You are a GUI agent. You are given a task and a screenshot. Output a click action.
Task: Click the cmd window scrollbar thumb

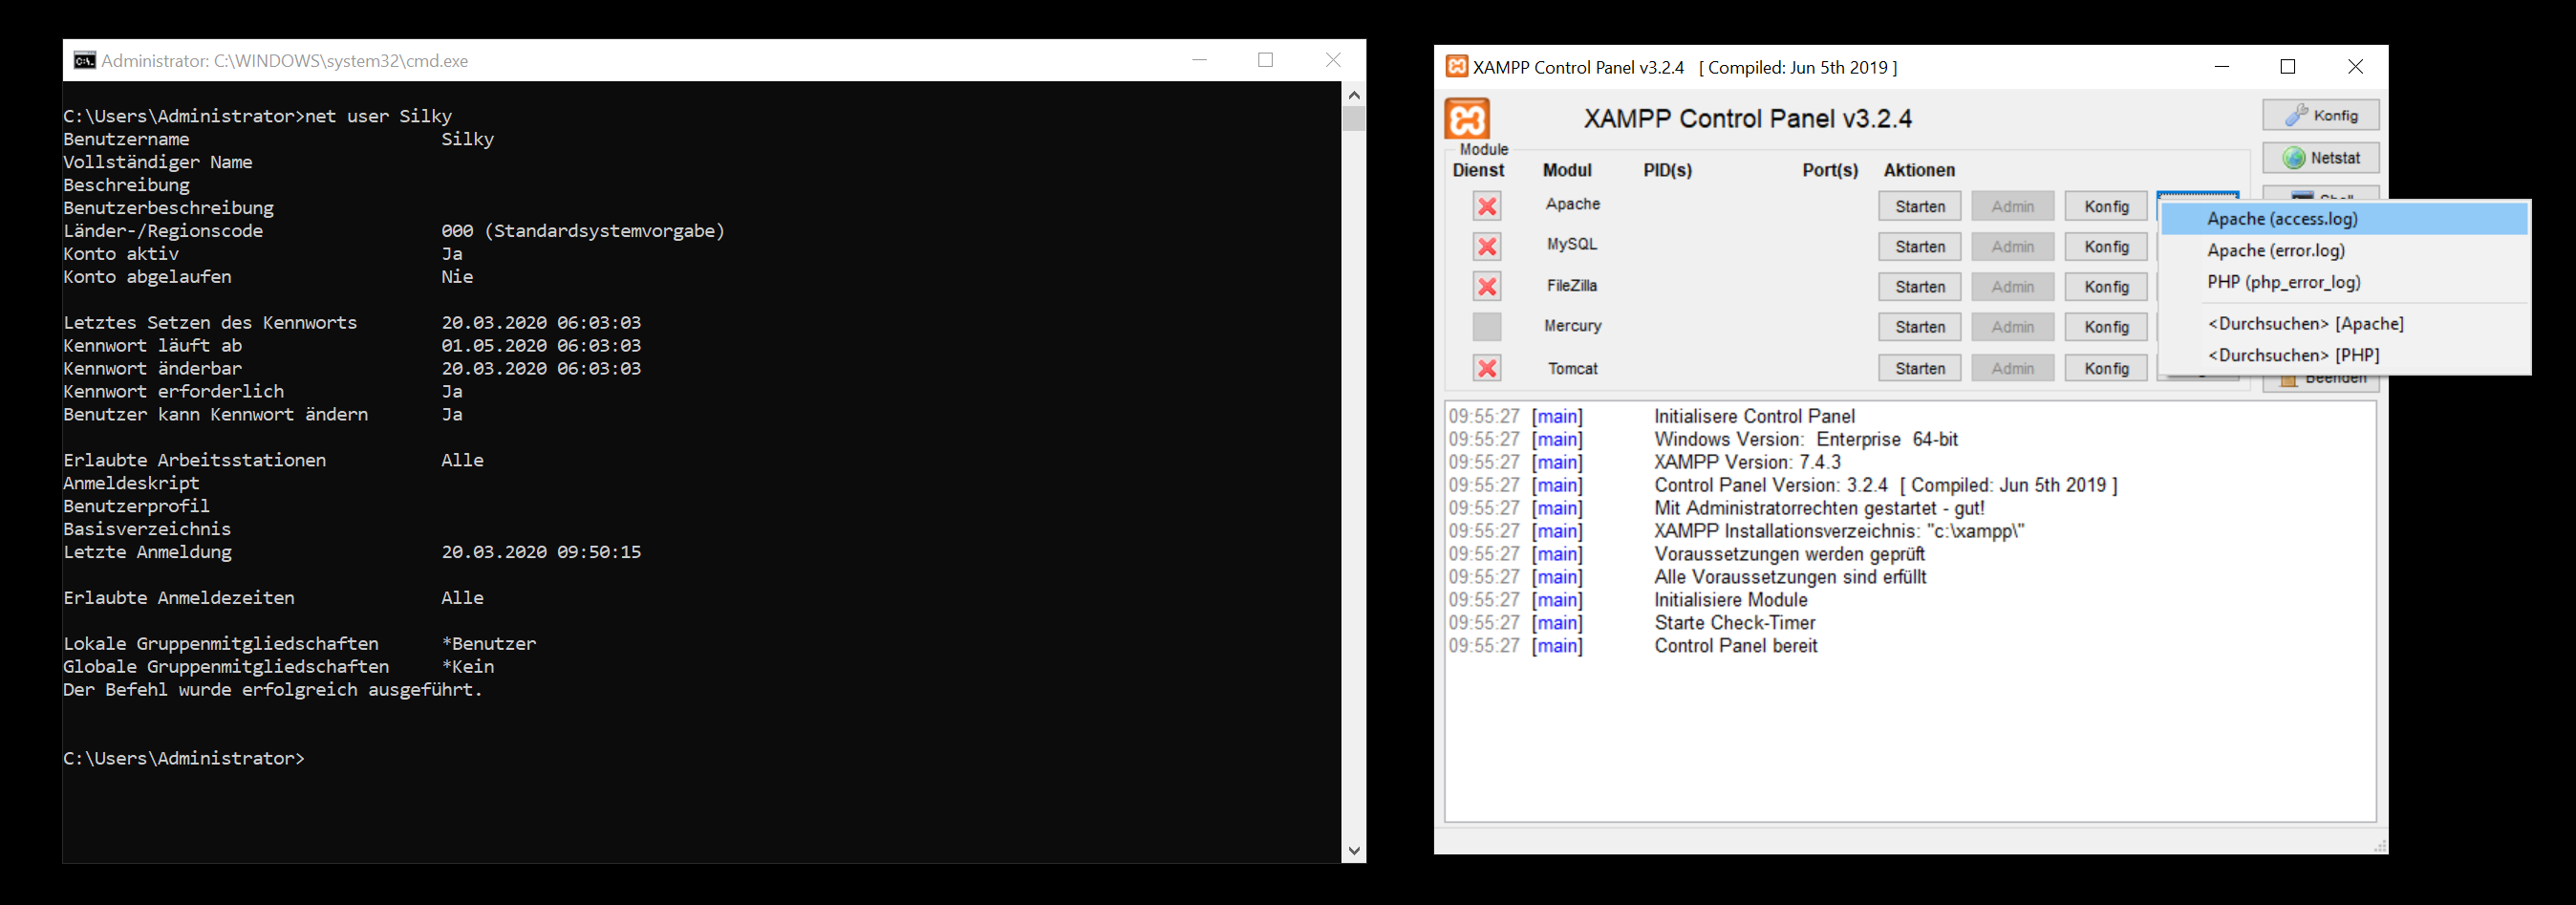click(x=1354, y=119)
